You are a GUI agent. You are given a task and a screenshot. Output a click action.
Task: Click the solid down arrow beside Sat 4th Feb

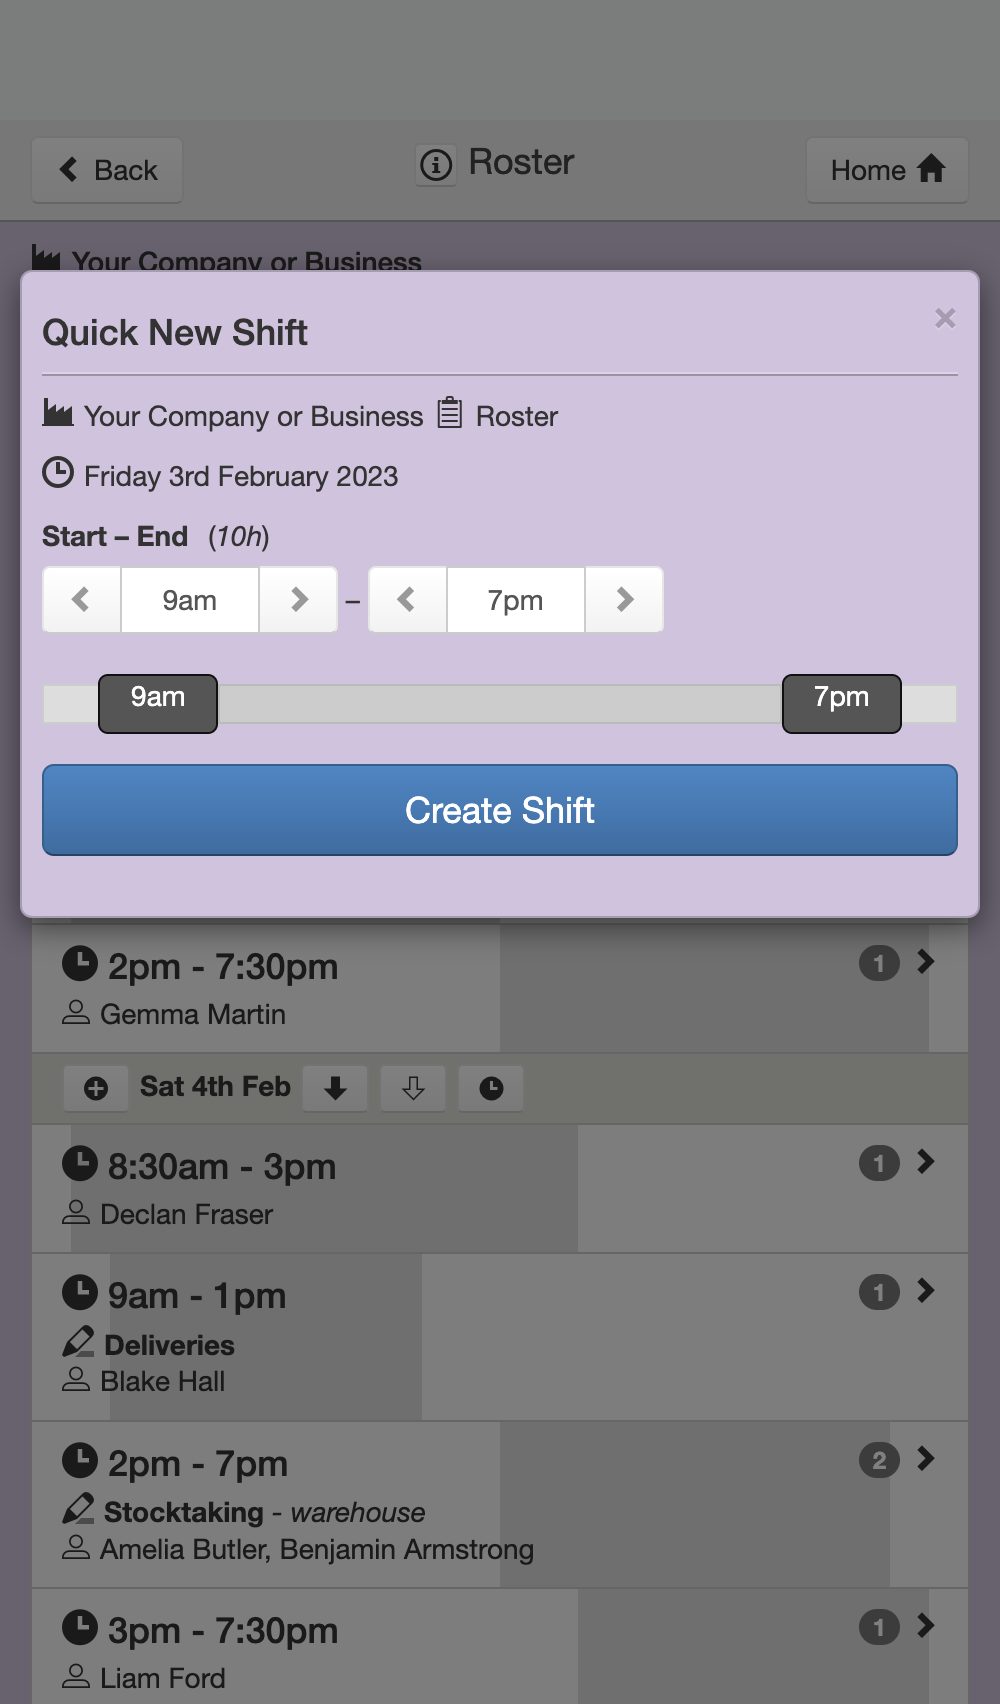tap(335, 1088)
